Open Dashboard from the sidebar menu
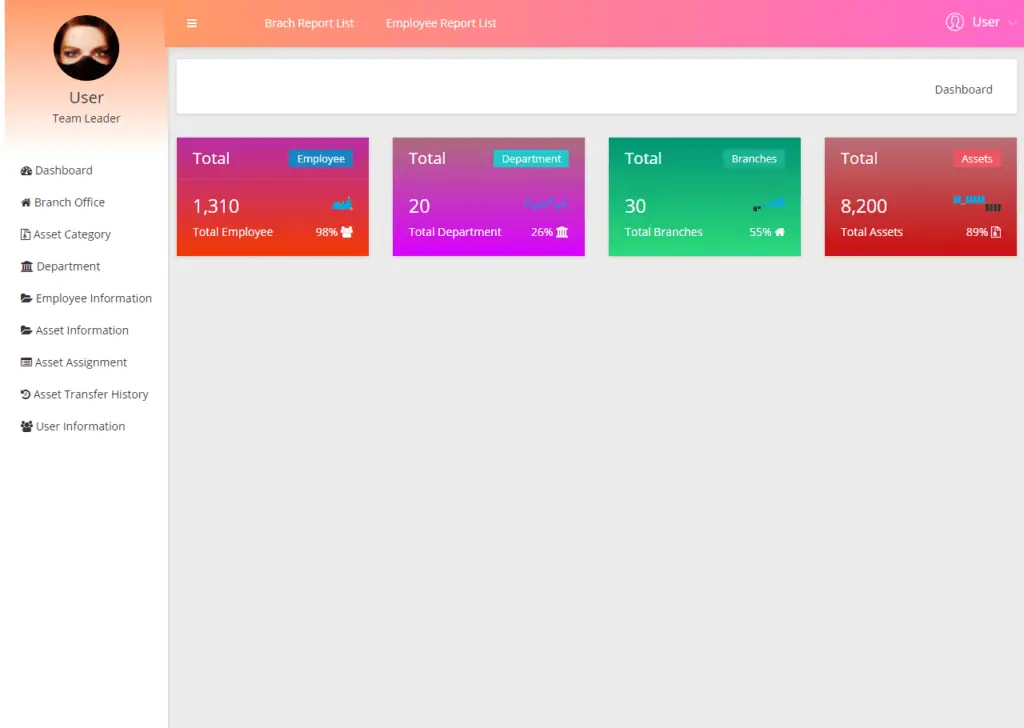 [x=63, y=170]
